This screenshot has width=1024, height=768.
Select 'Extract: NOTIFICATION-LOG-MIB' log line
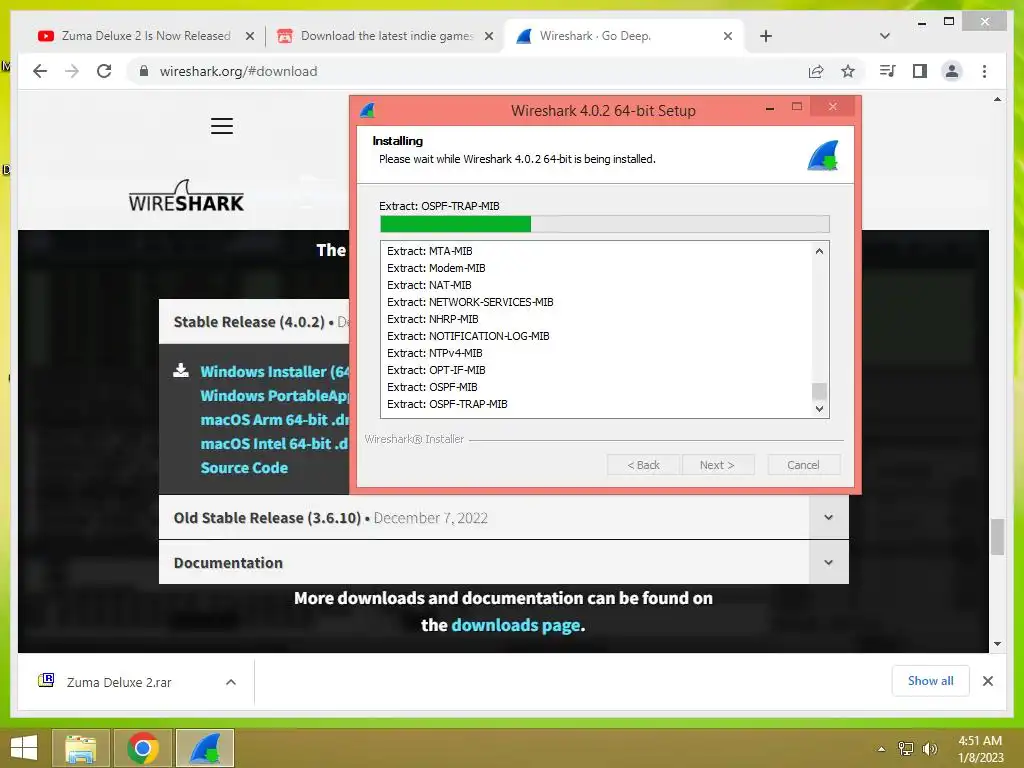468,336
